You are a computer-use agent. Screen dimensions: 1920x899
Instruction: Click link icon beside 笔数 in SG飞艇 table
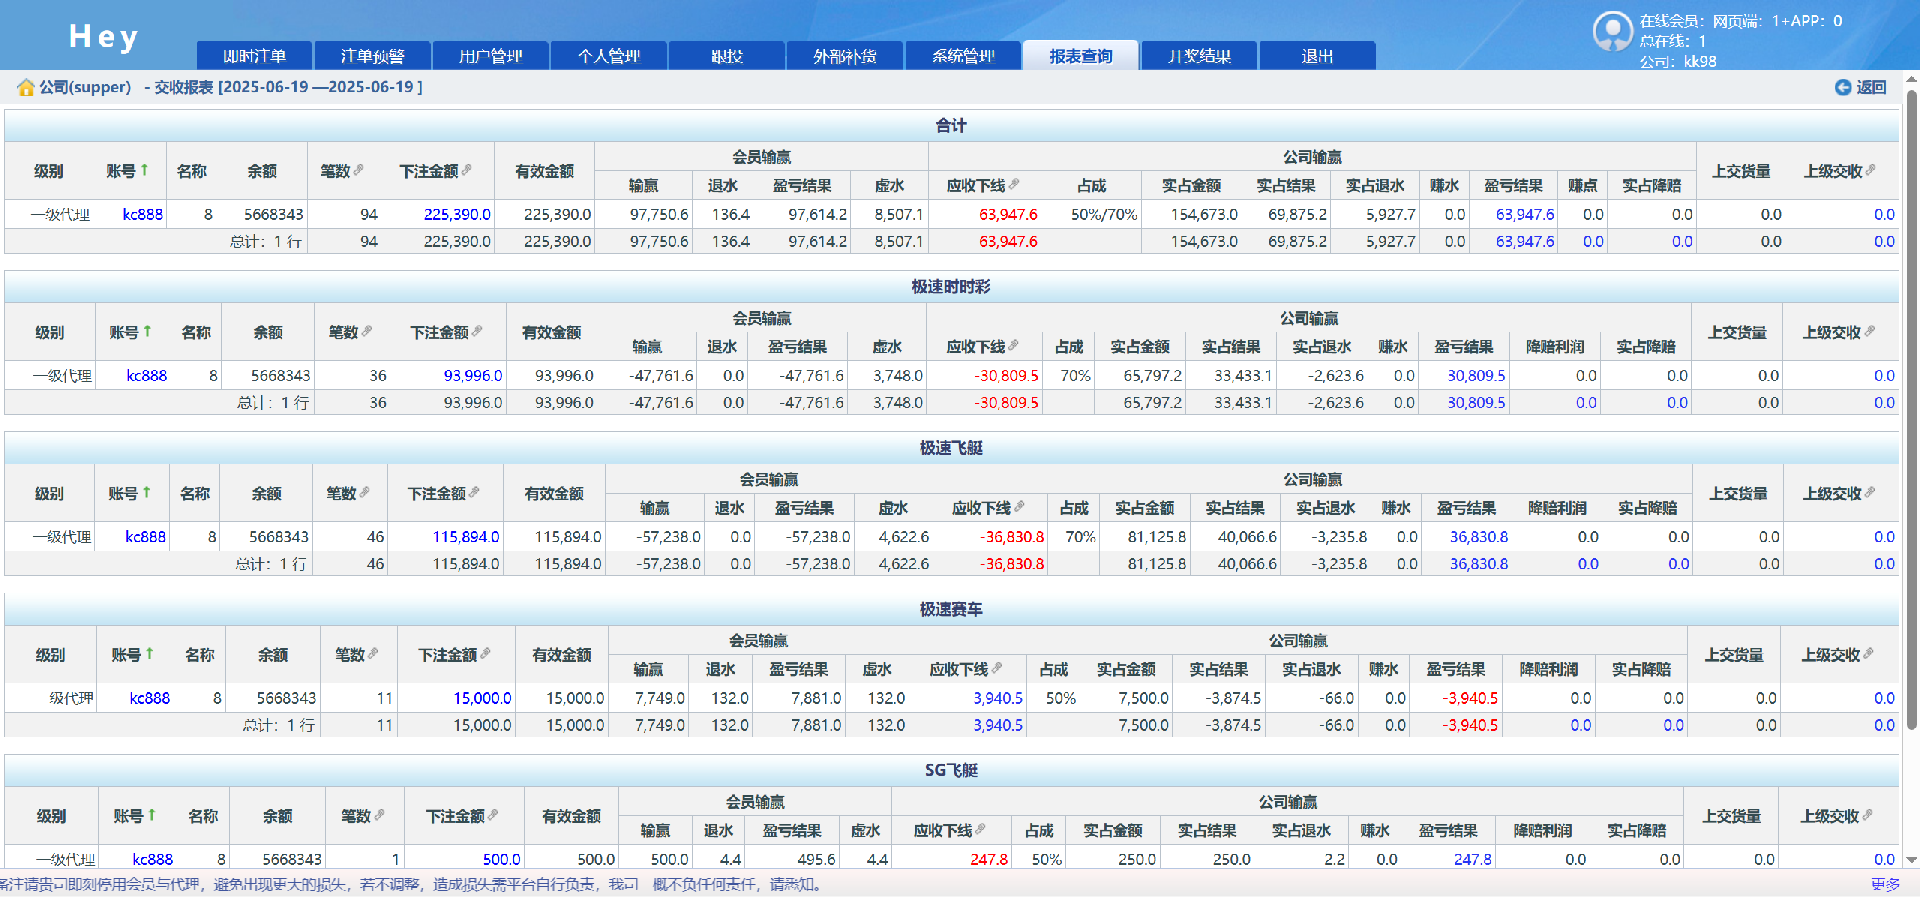(x=380, y=815)
